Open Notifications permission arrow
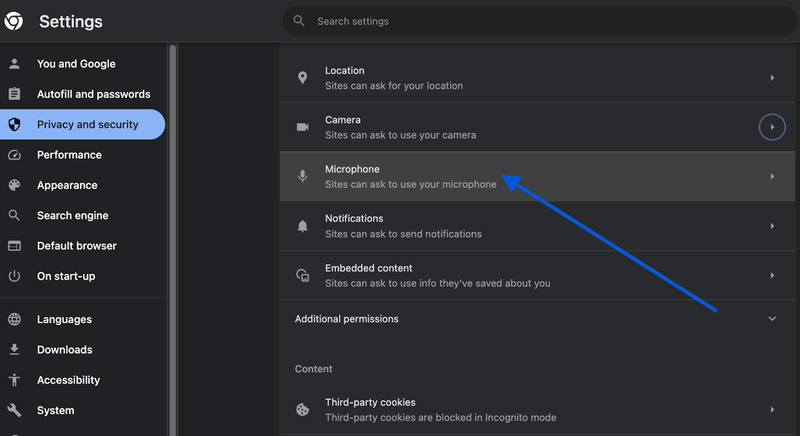Screen dimensions: 800x436 (x=772, y=225)
